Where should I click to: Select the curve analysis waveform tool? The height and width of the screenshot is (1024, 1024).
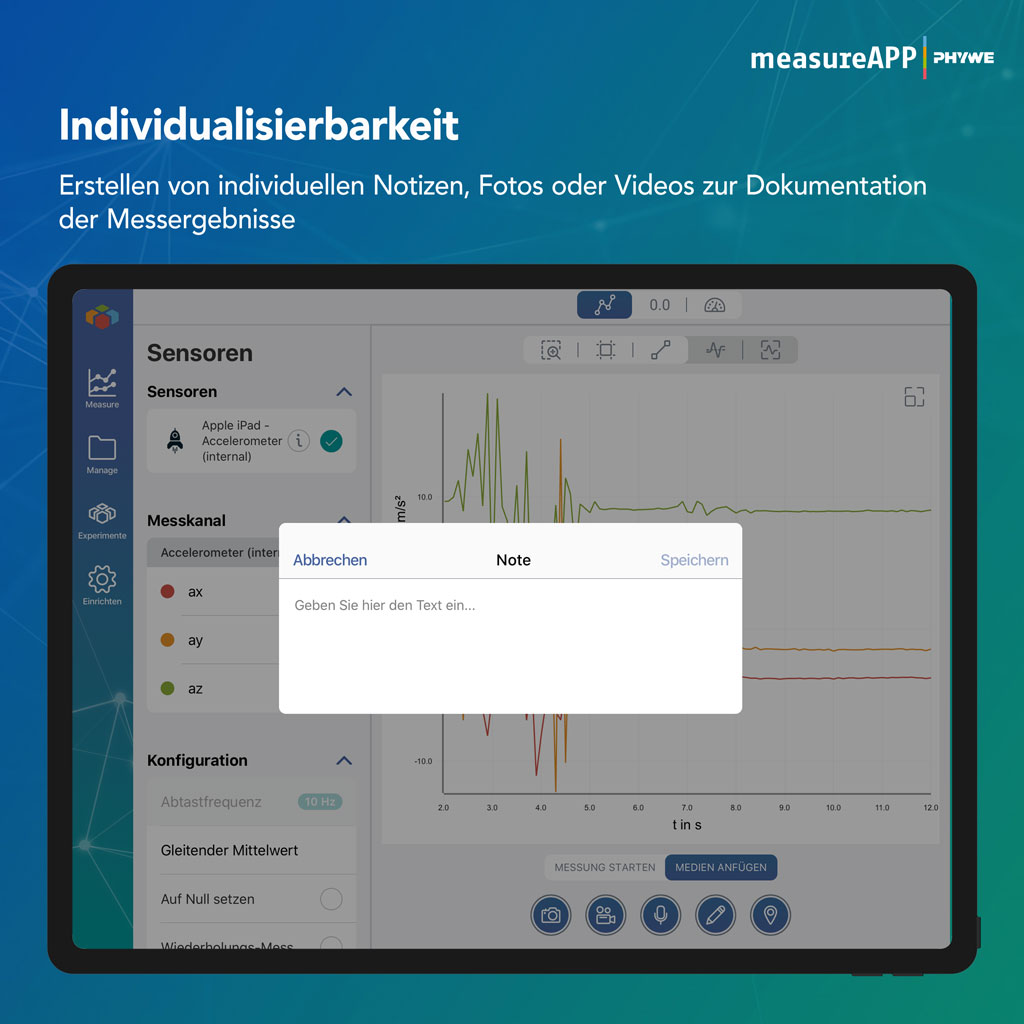pyautogui.click(x=716, y=350)
